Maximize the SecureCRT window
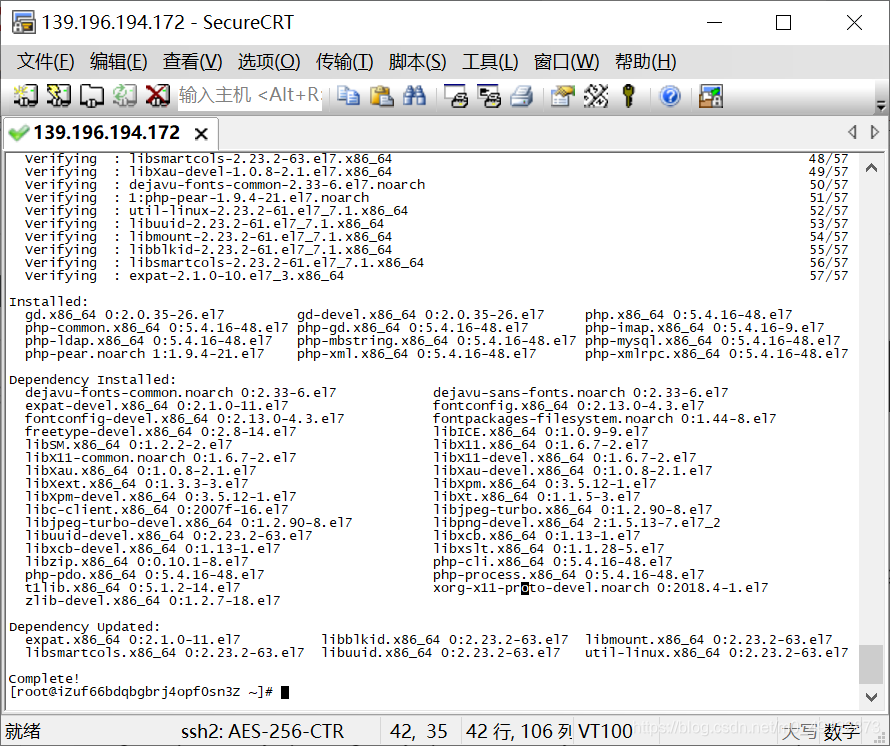Image resolution: width=890 pixels, height=746 pixels. pos(783,23)
